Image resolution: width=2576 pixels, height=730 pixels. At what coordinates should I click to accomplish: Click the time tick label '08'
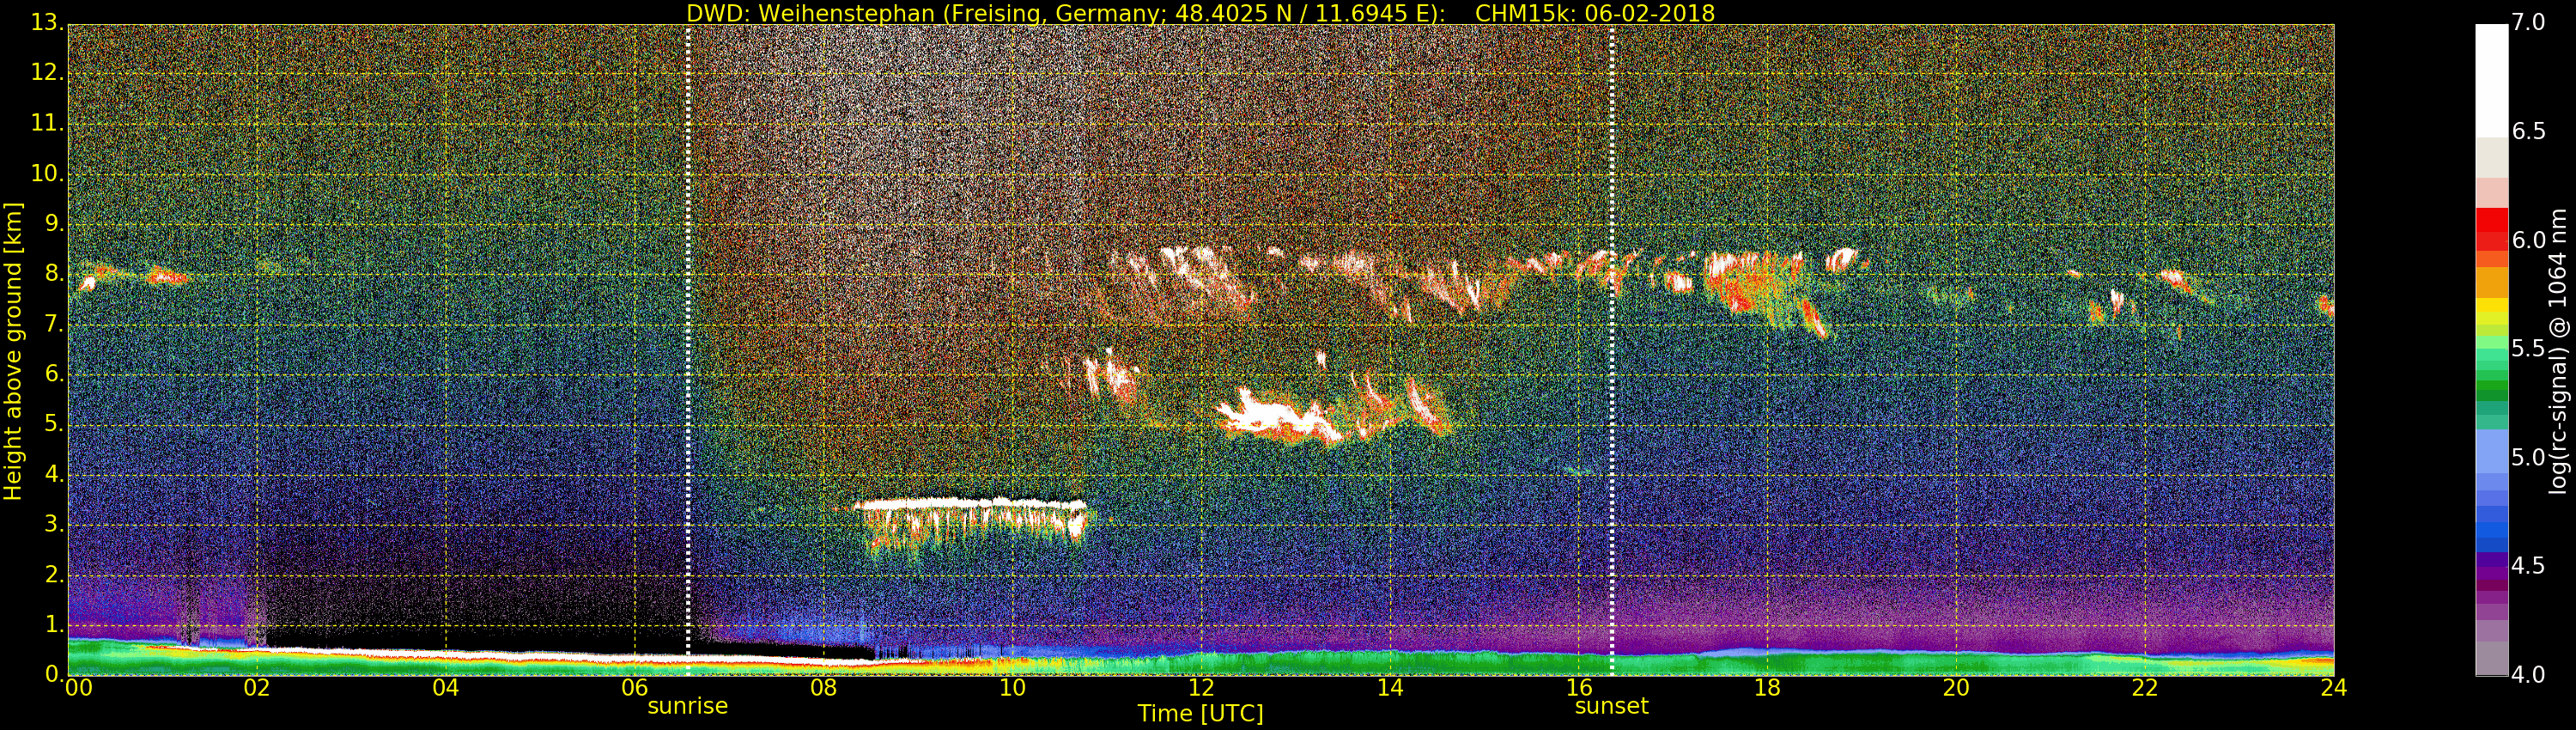823,688
